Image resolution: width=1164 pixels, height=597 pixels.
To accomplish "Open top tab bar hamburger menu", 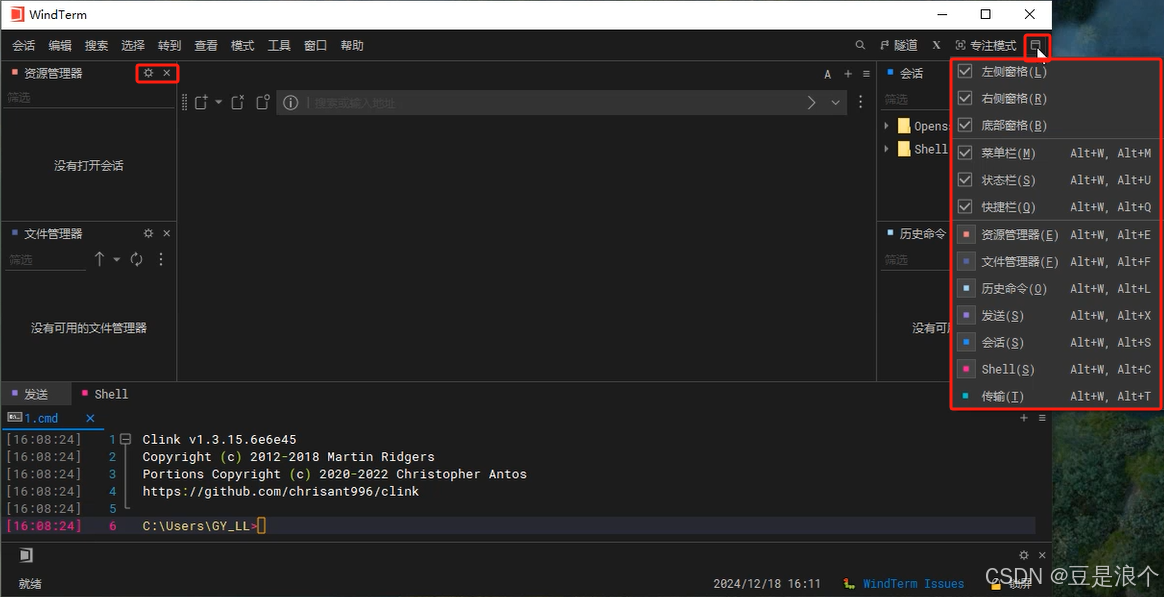I will coord(866,74).
